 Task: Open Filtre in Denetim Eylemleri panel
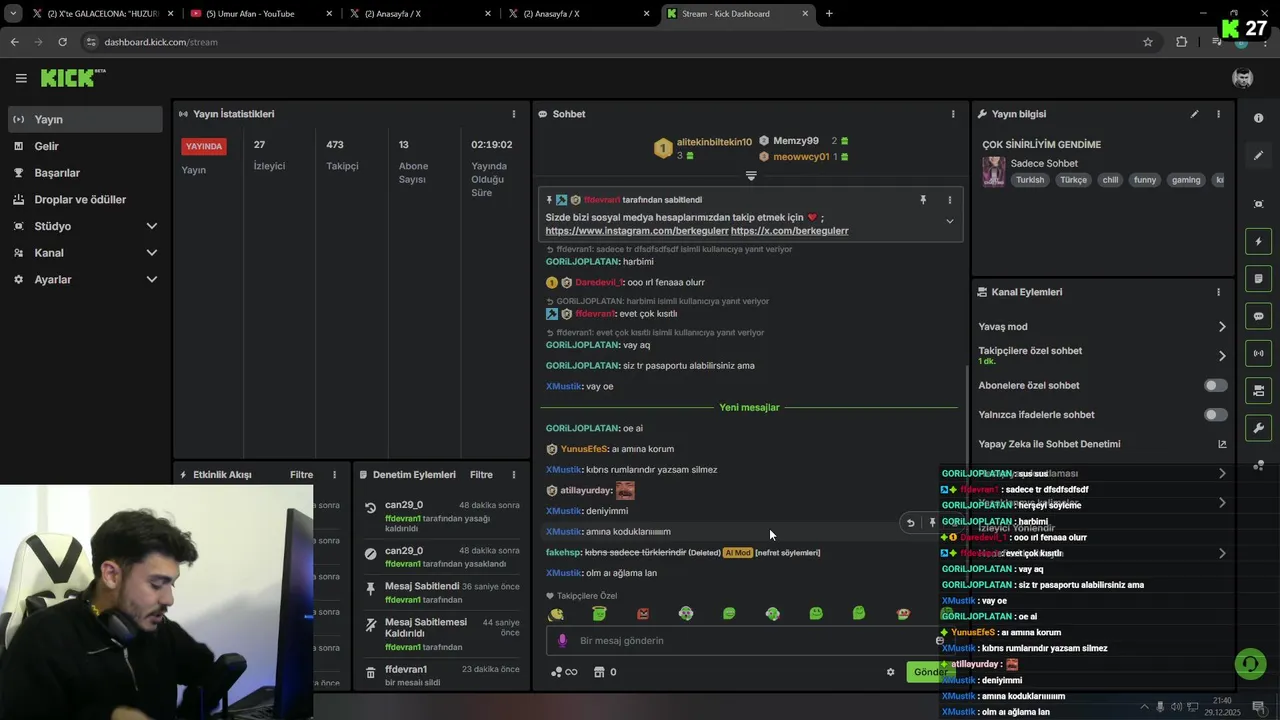481,475
